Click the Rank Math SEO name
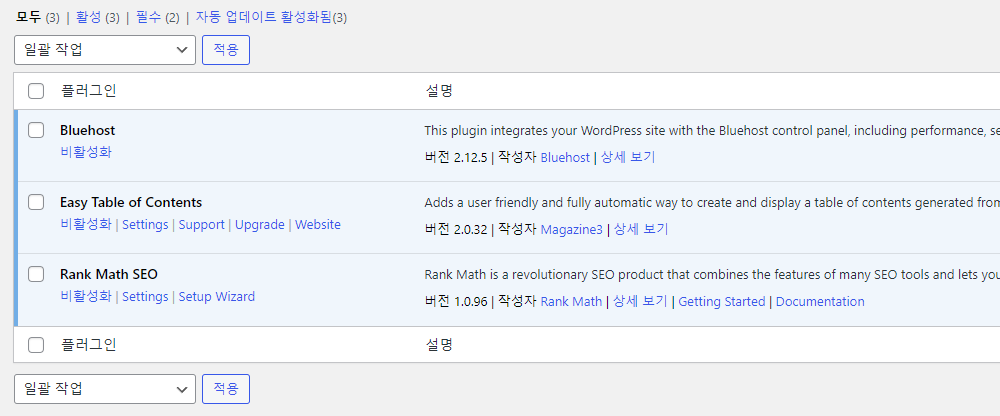Viewport: 1000px width, 416px height. [x=109, y=274]
